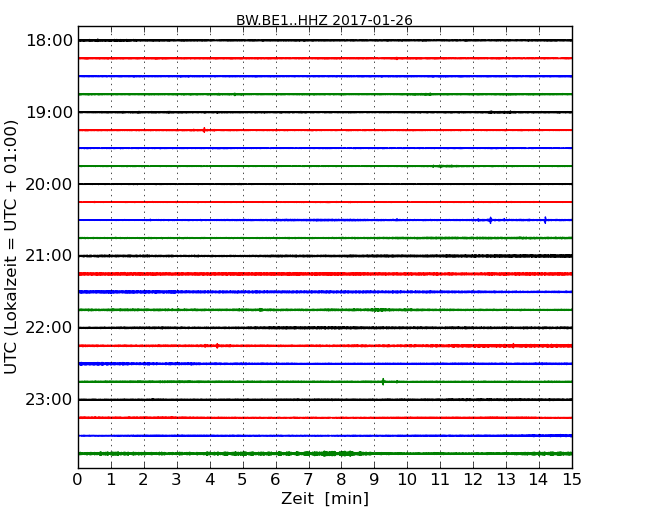The height and width of the screenshot is (520, 650).
Task: Click the 23:00 time label
Action: pyautogui.click(x=49, y=400)
